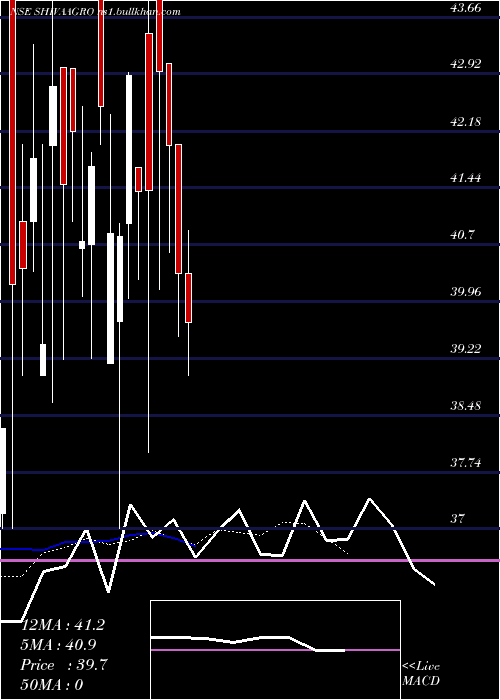
Task: Click the 39.22 price axis label
Action: tap(466, 348)
